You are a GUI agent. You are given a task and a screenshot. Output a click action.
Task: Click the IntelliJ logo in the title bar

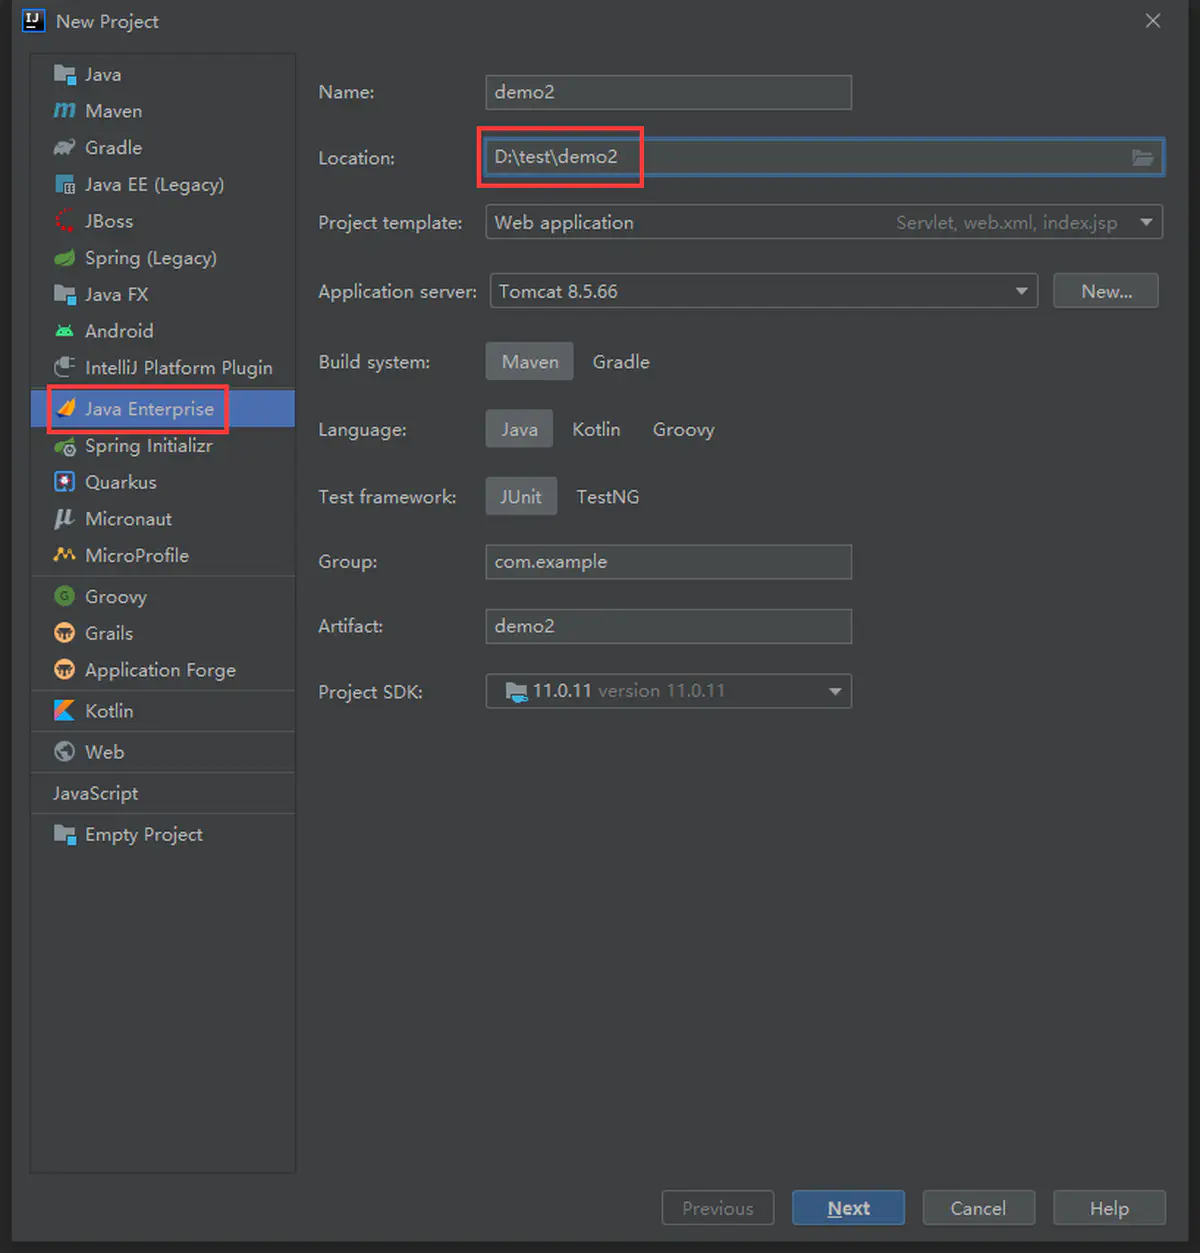pos(33,20)
